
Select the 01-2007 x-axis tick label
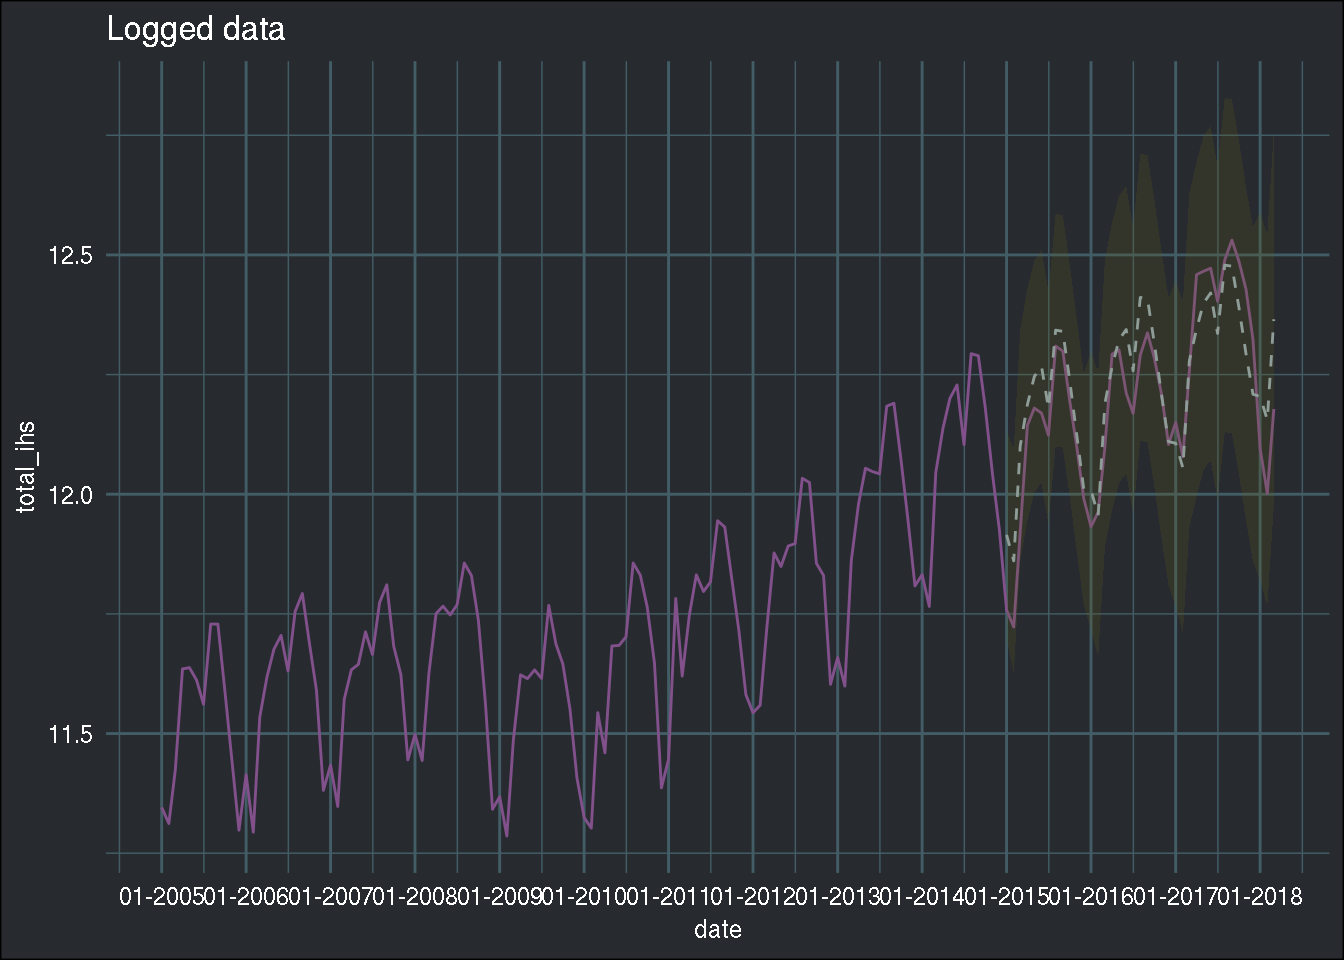[x=330, y=897]
